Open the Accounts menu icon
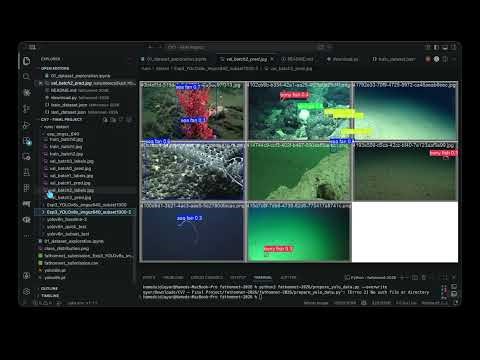The image size is (480, 360). (27, 276)
